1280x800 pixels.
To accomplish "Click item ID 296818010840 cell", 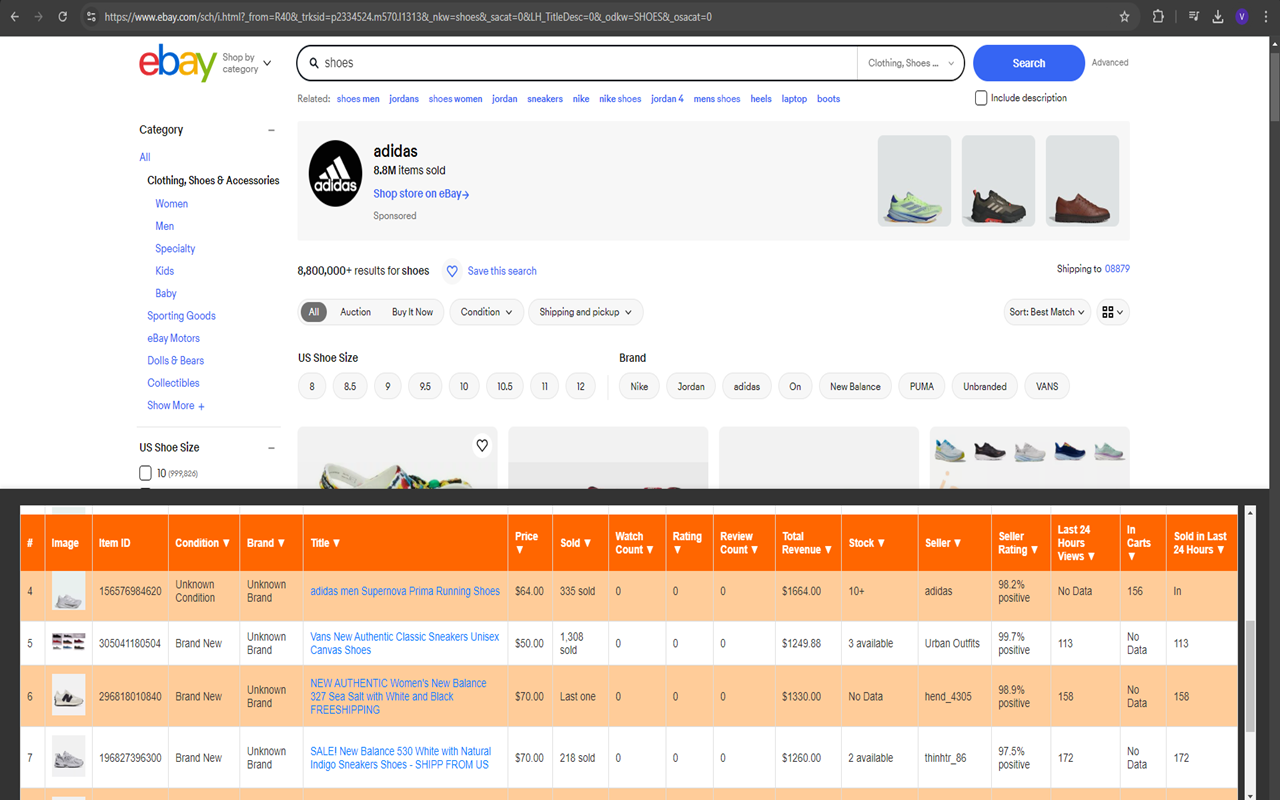I will coord(130,696).
